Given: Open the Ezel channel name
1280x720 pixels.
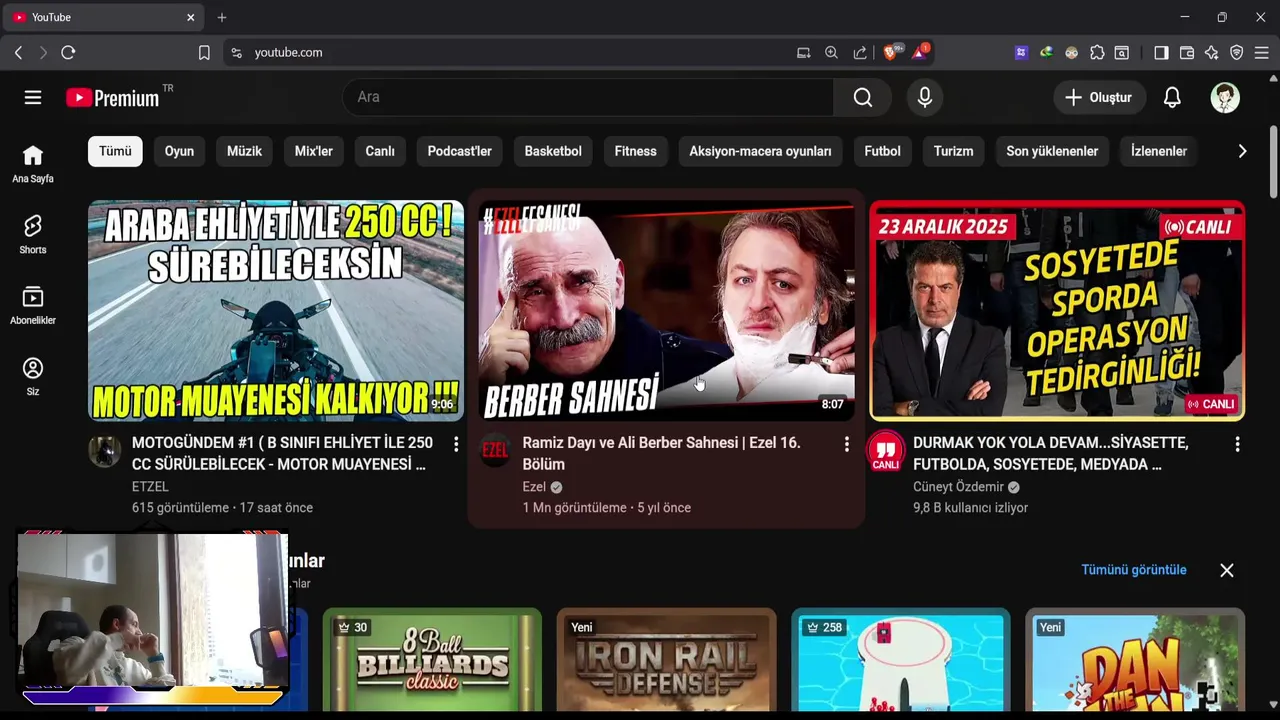Looking at the screenshot, I should 534,487.
